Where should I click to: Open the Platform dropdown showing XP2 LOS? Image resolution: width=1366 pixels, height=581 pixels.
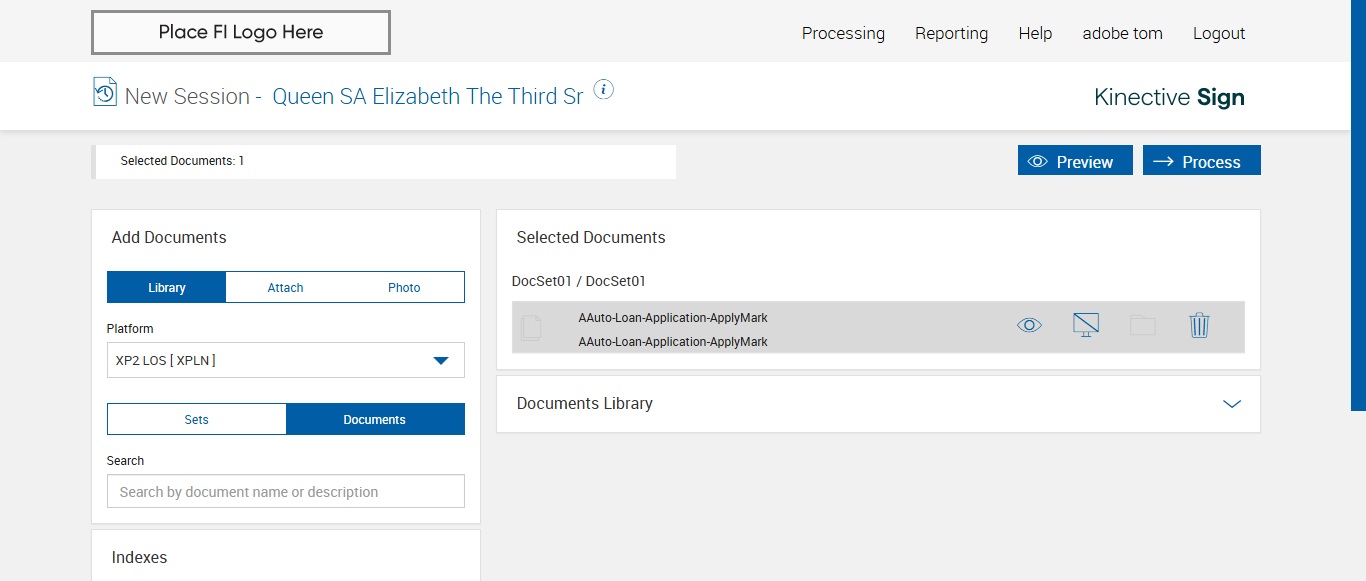285,360
